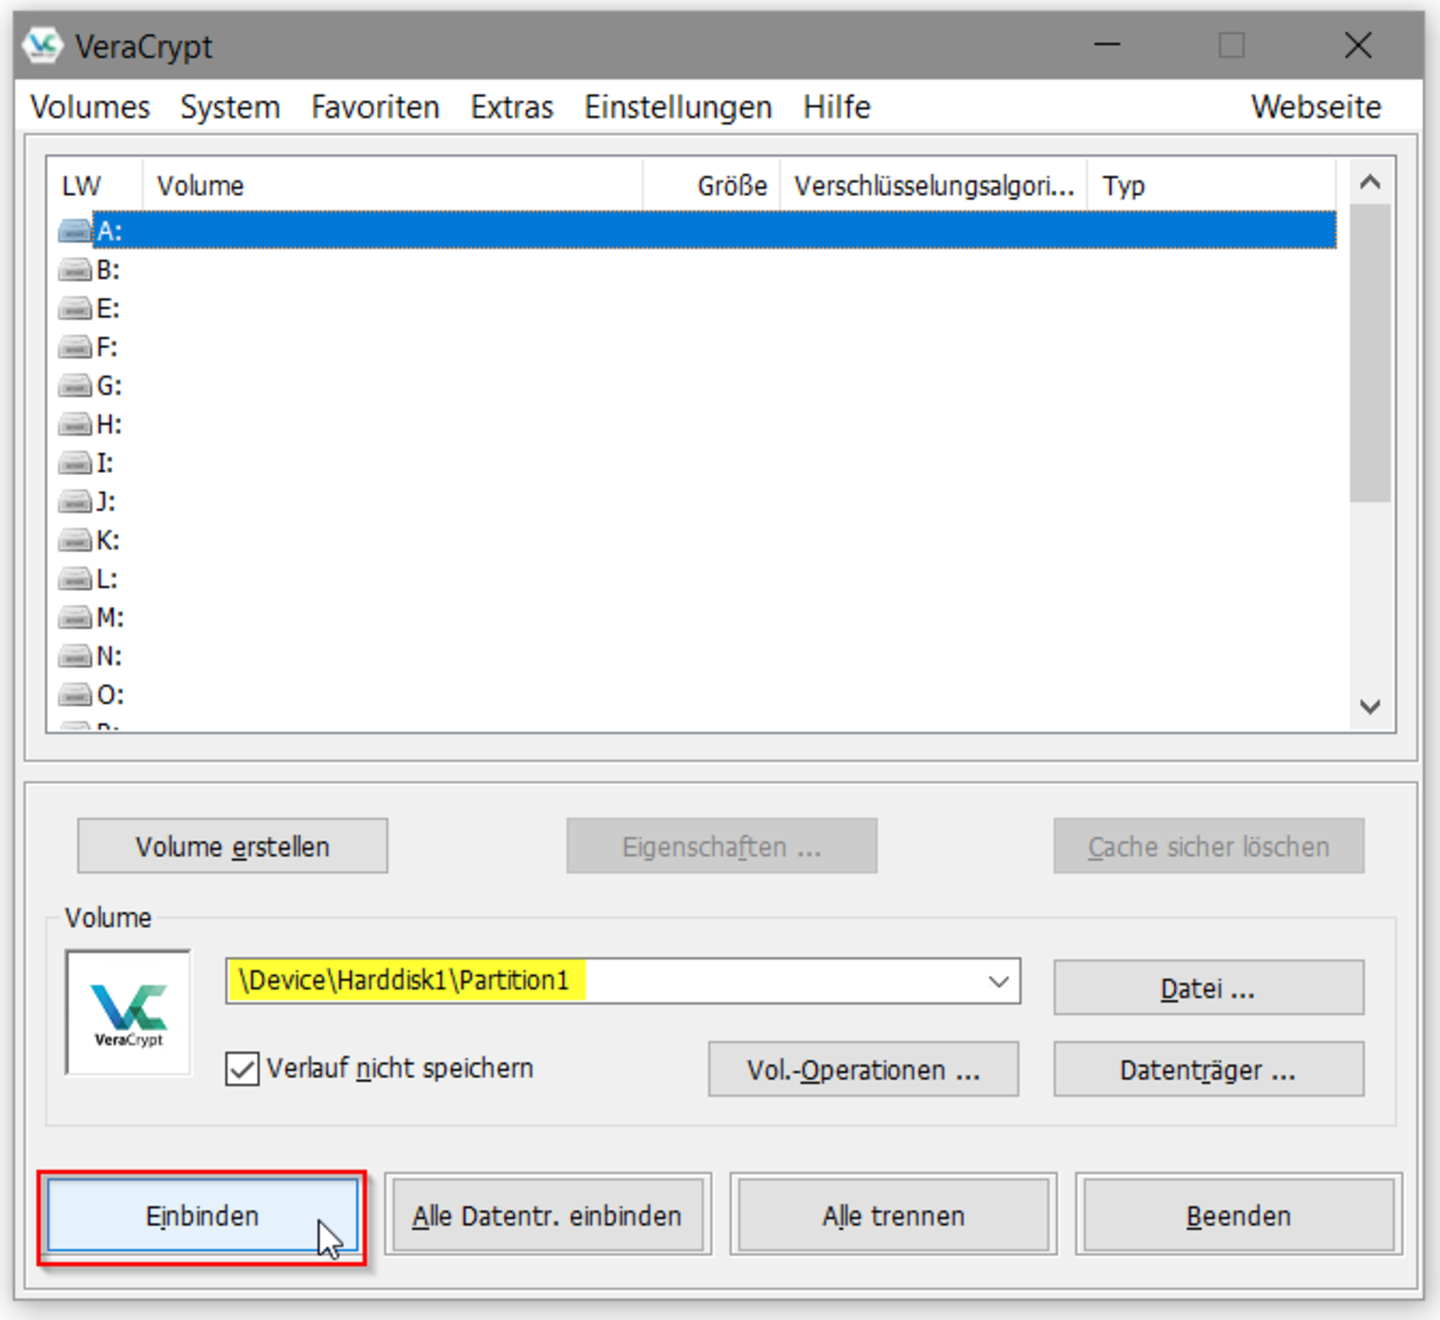
Task: Click the Verschlüsselungsalgori... column header
Action: pos(933,186)
